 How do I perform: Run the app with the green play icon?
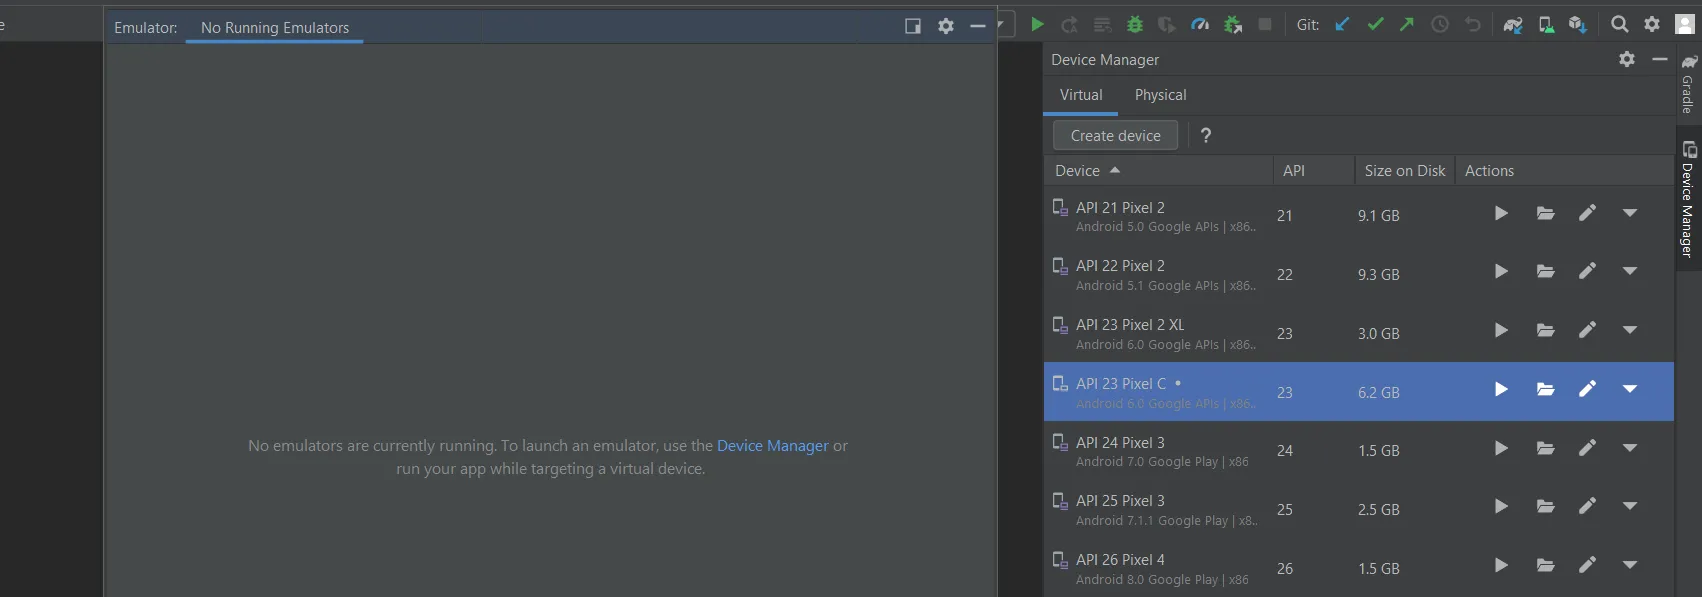click(x=1037, y=24)
